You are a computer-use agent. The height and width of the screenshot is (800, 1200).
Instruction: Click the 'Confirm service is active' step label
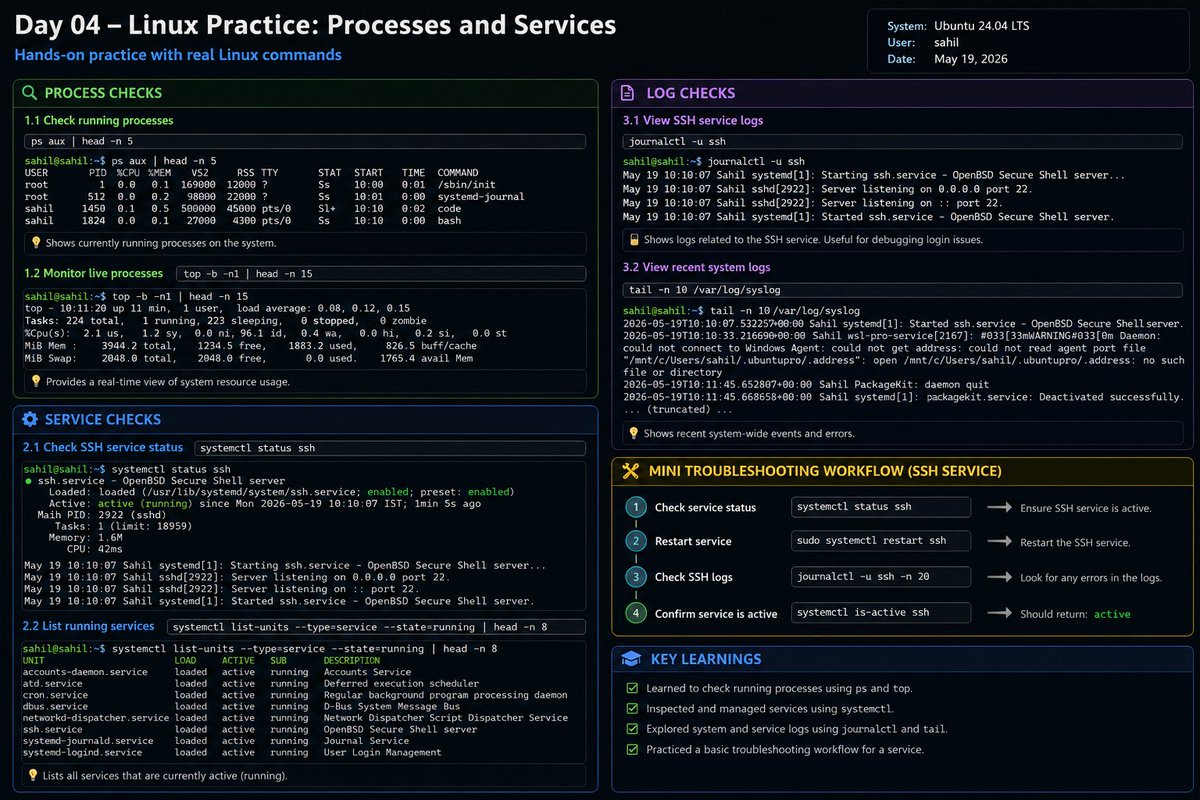(716, 613)
